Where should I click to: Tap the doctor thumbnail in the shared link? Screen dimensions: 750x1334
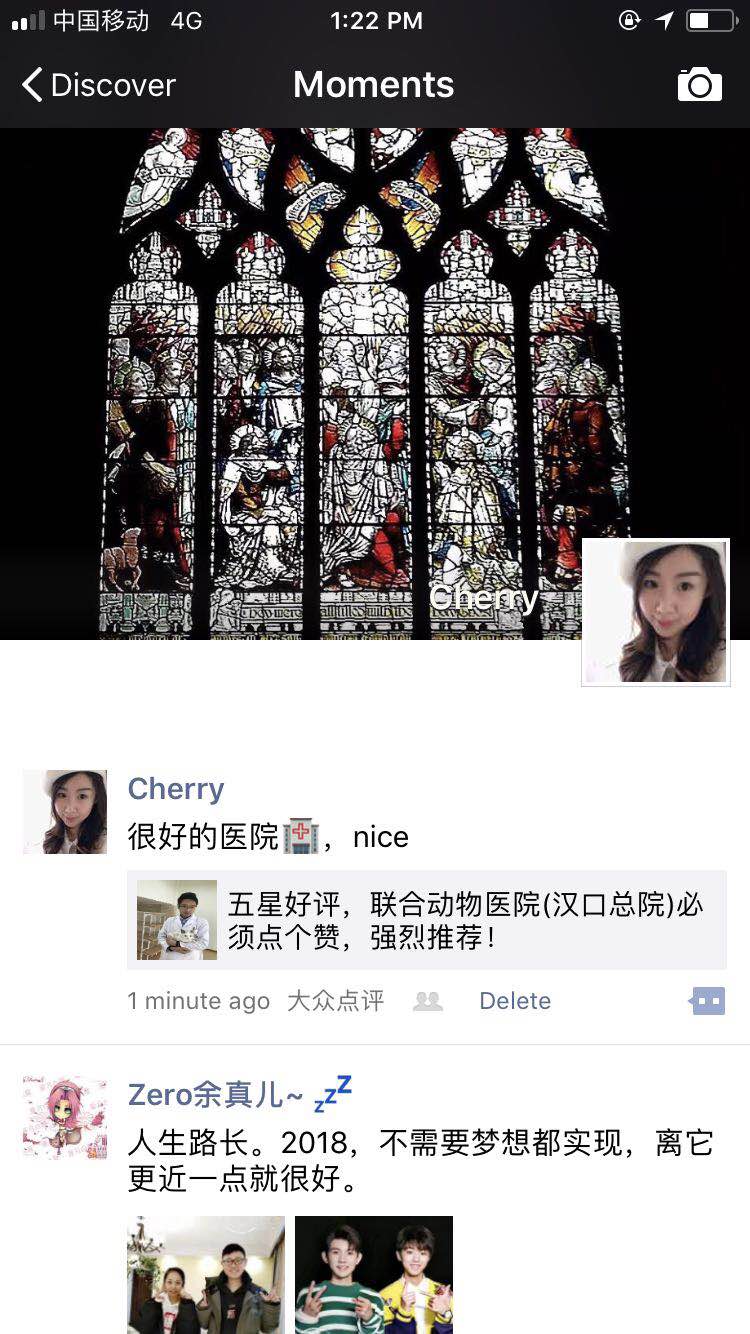coord(177,920)
